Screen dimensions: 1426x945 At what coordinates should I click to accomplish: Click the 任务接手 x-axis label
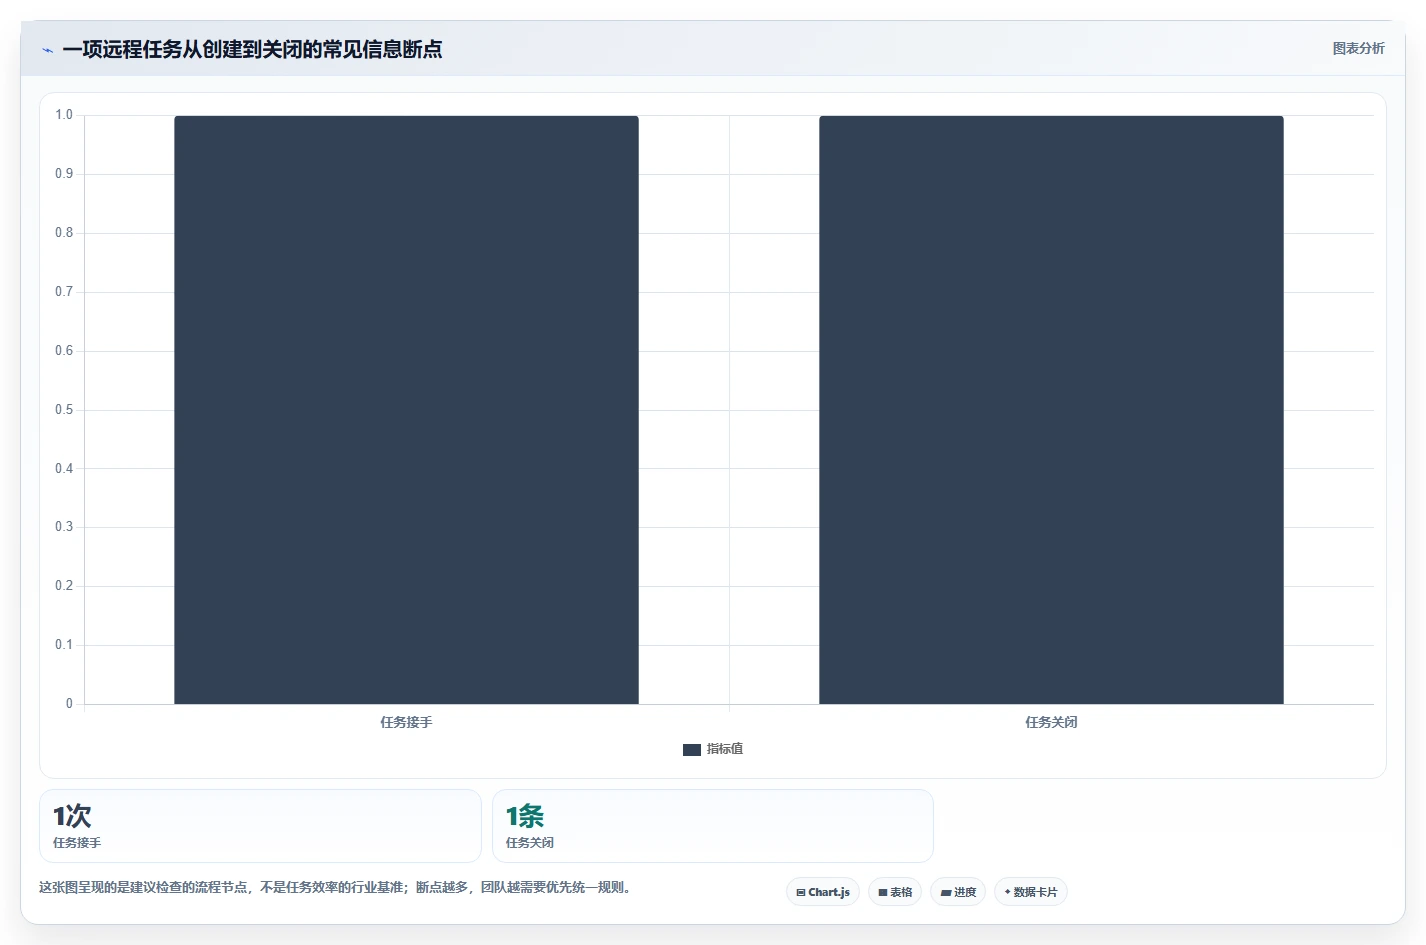tap(406, 722)
